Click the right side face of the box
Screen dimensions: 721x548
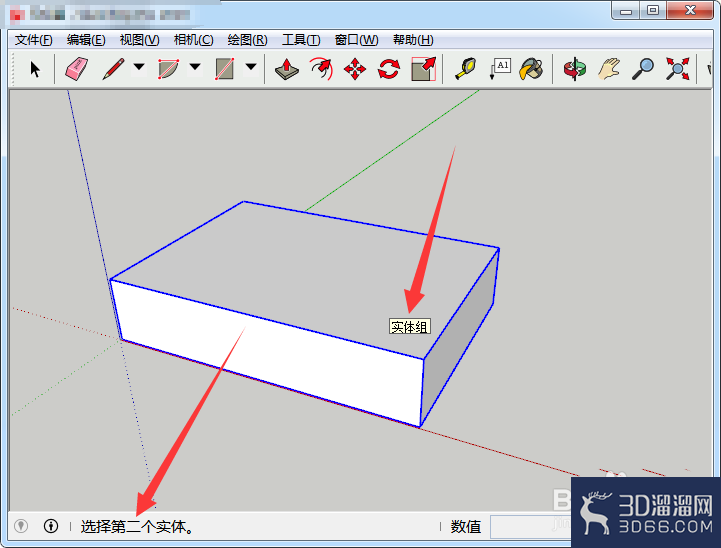pos(460,336)
